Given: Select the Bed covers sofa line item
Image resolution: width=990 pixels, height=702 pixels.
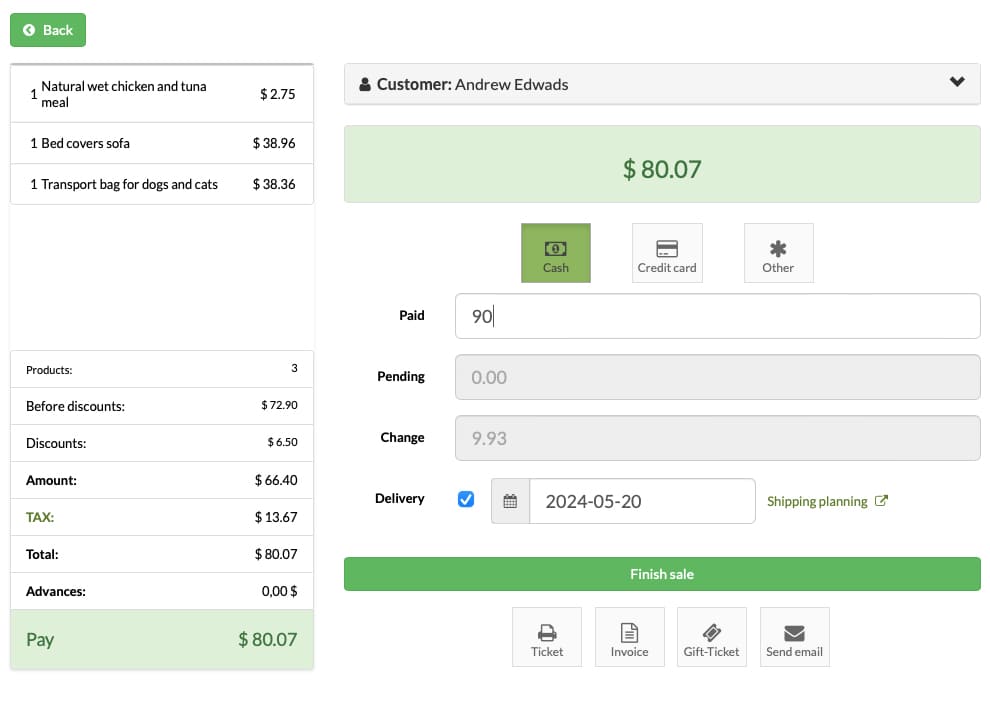Looking at the screenshot, I should coord(162,143).
